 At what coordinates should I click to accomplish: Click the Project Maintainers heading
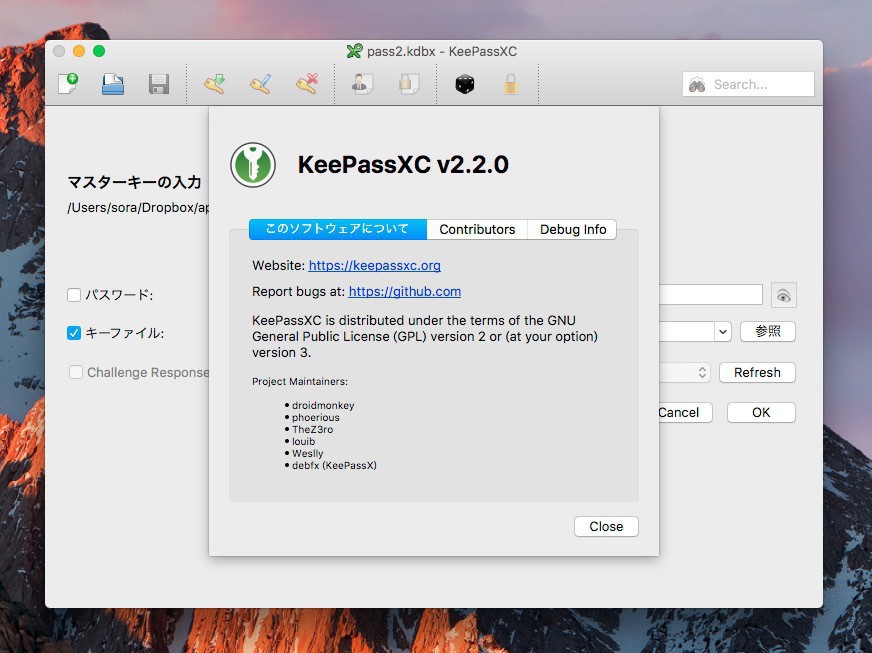click(300, 382)
